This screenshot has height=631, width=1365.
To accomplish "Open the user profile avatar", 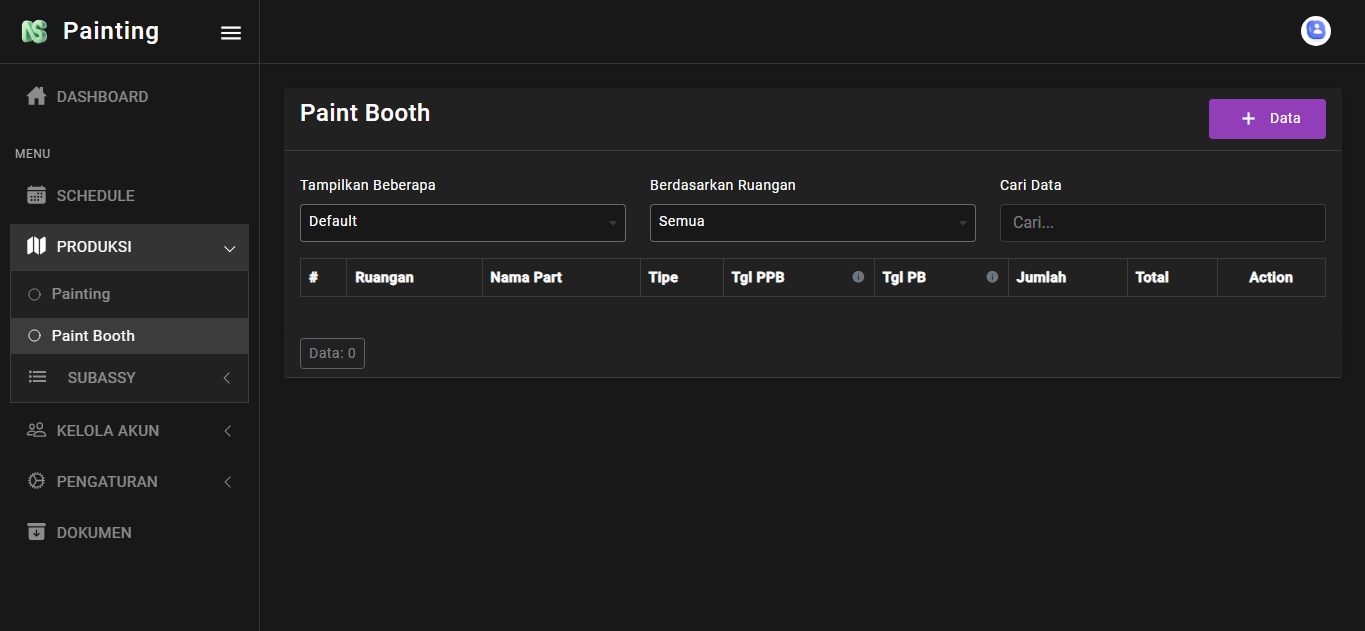I will [1315, 31].
